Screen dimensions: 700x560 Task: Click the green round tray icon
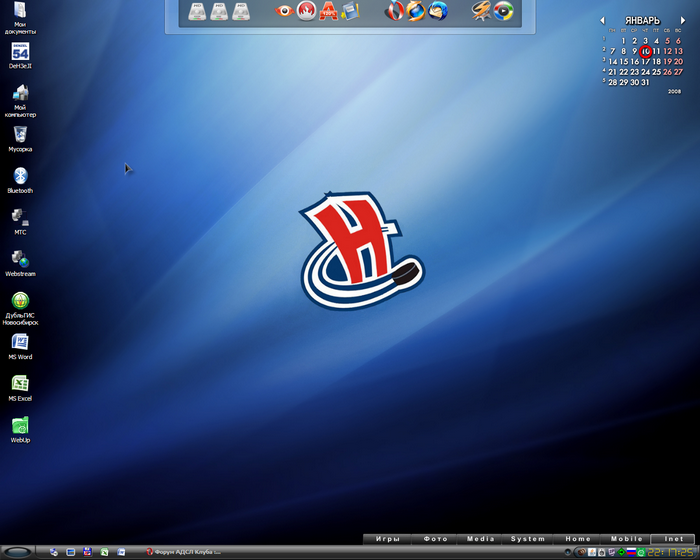click(642, 552)
